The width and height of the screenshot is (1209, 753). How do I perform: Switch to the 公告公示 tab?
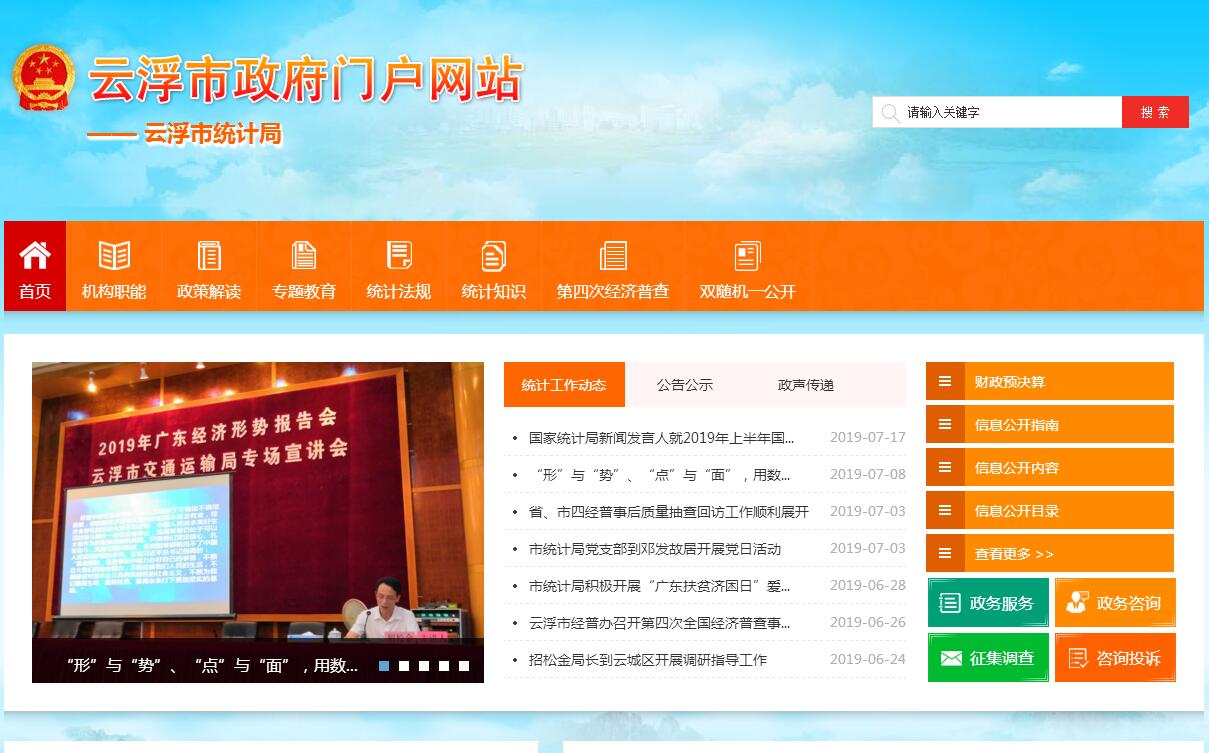[x=685, y=385]
